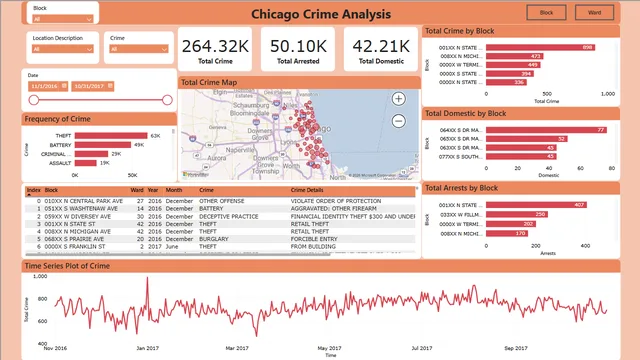
Task: Select the 059XX W DIVERSEY AVE row
Action: [x=220, y=216]
